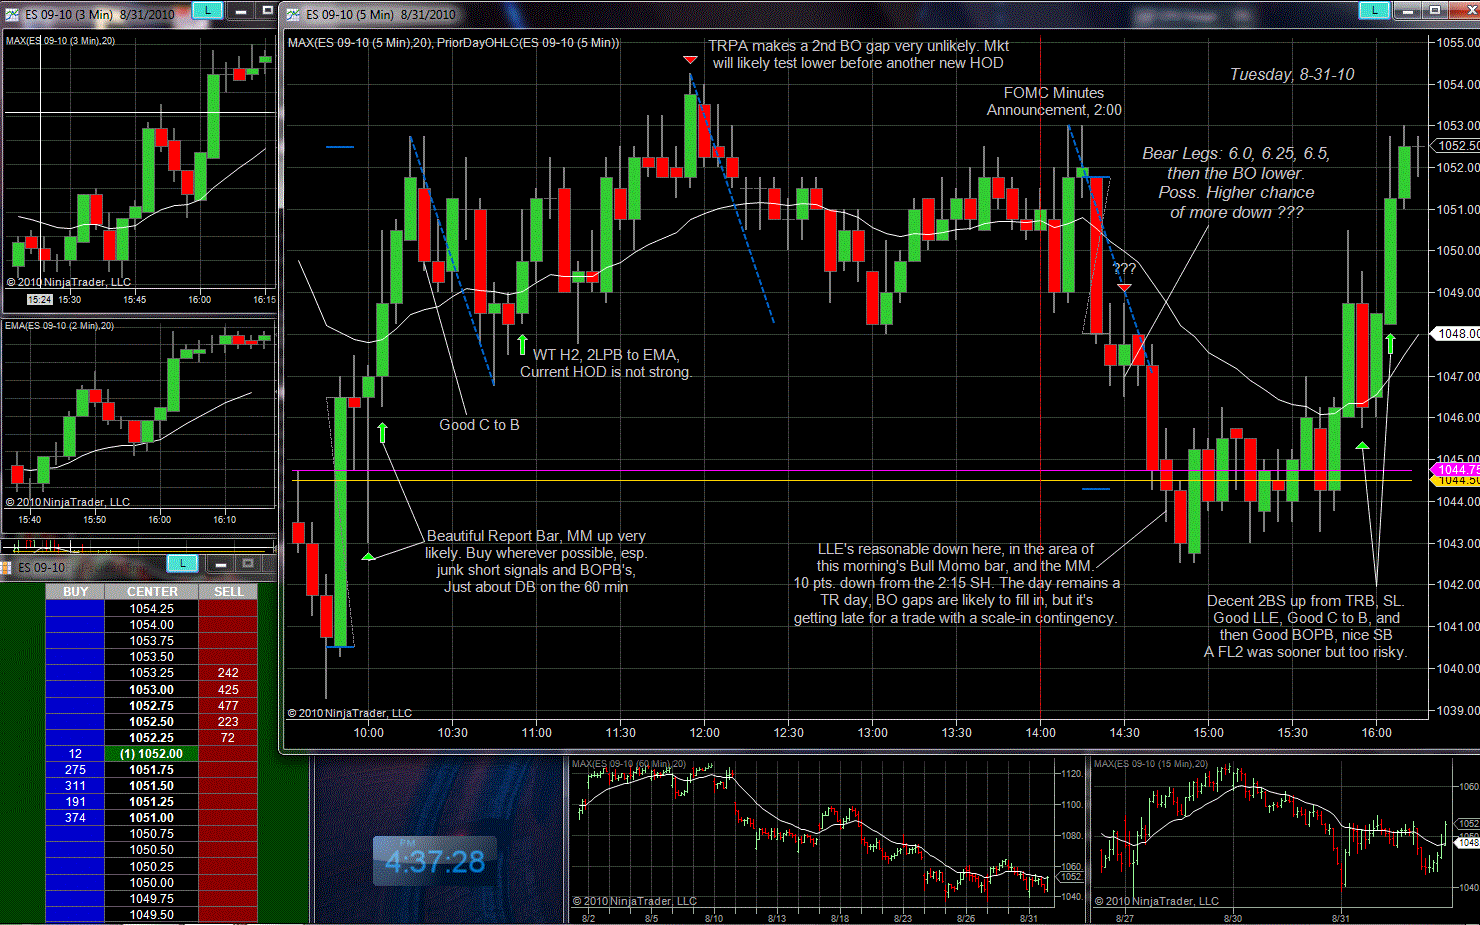Click the 4:37:28 clock widget

[435, 861]
